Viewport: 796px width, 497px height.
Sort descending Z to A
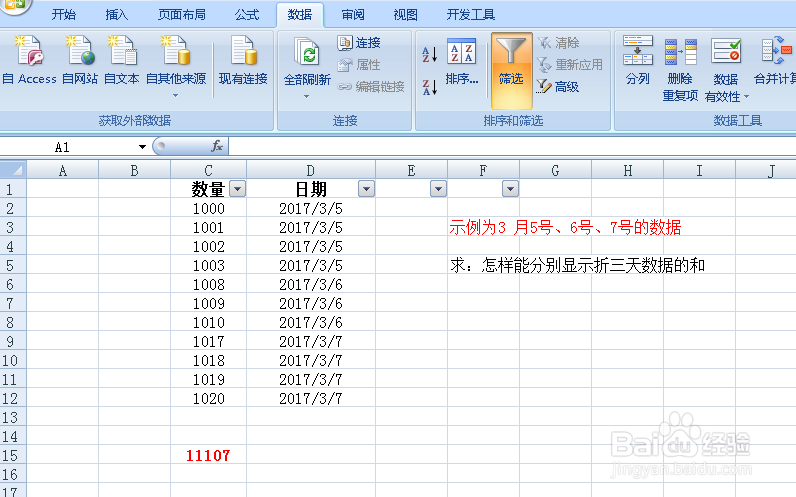[429, 87]
